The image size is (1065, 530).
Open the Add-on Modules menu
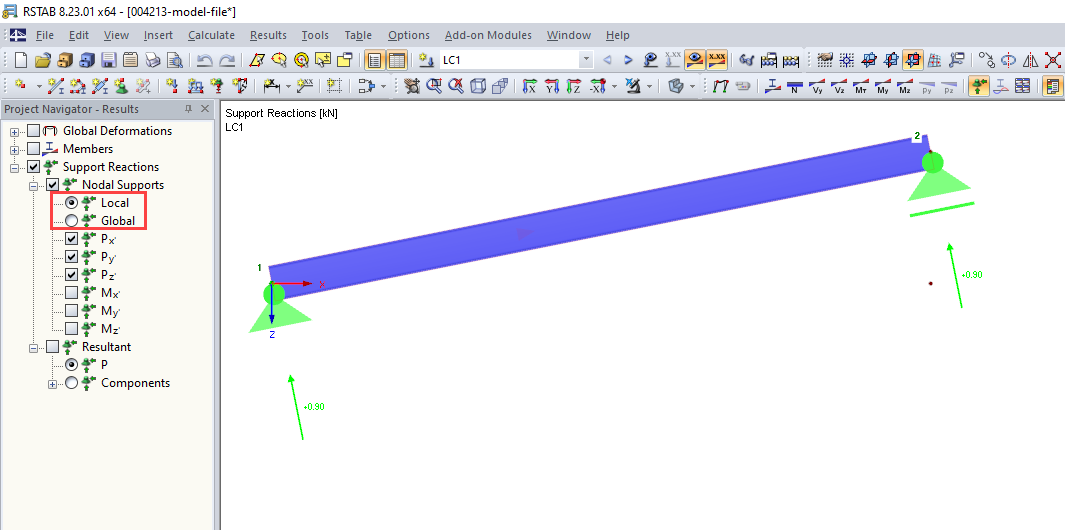click(488, 35)
